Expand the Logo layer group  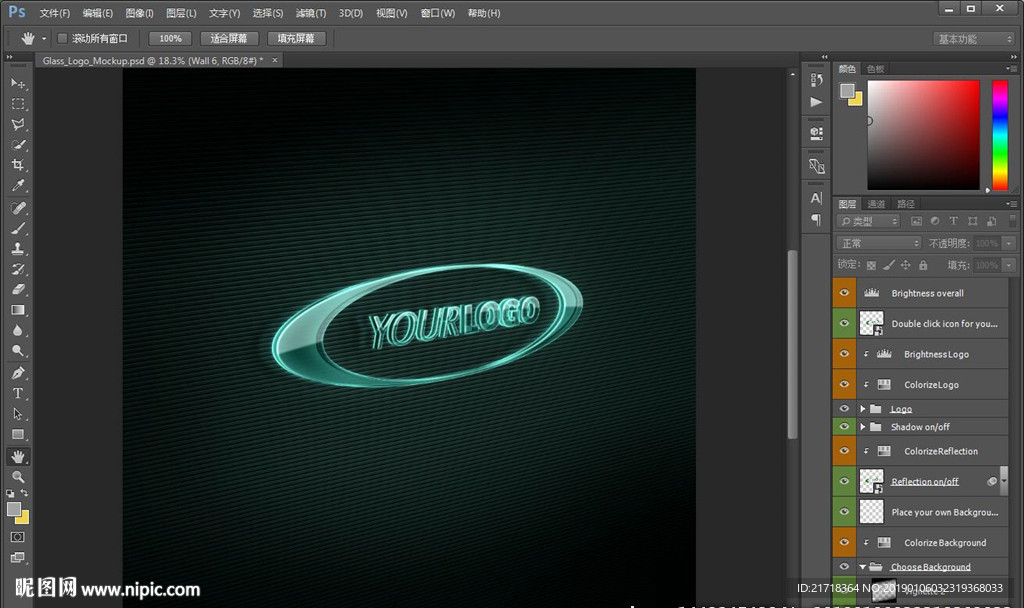point(863,409)
